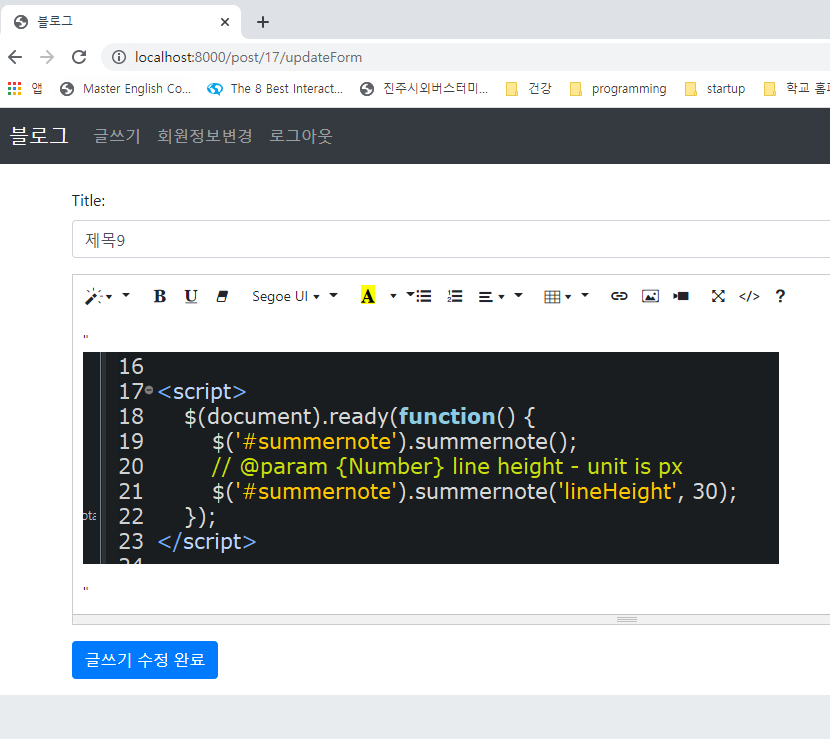Select the 블로그 browser tab
Screen dimensions: 830x739
(x=121, y=22)
